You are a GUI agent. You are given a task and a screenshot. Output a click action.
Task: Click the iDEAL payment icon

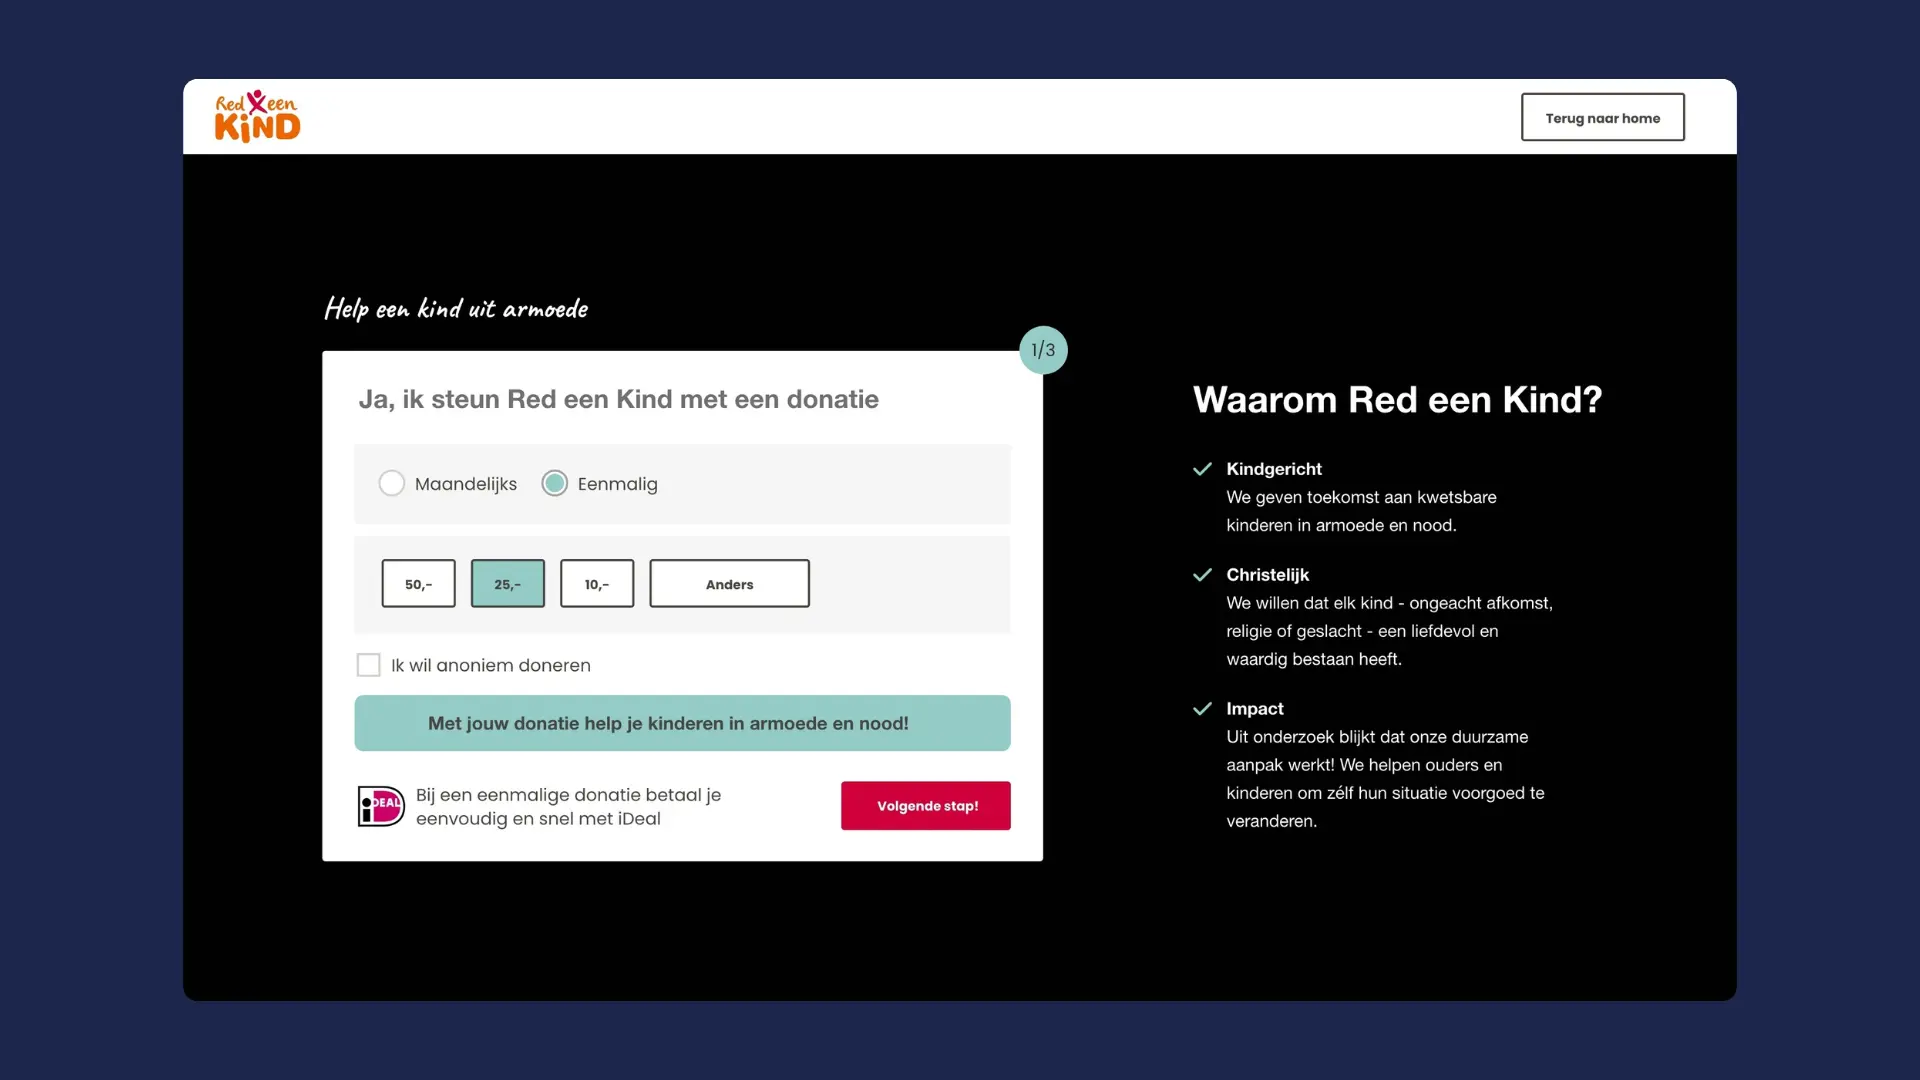pos(379,806)
